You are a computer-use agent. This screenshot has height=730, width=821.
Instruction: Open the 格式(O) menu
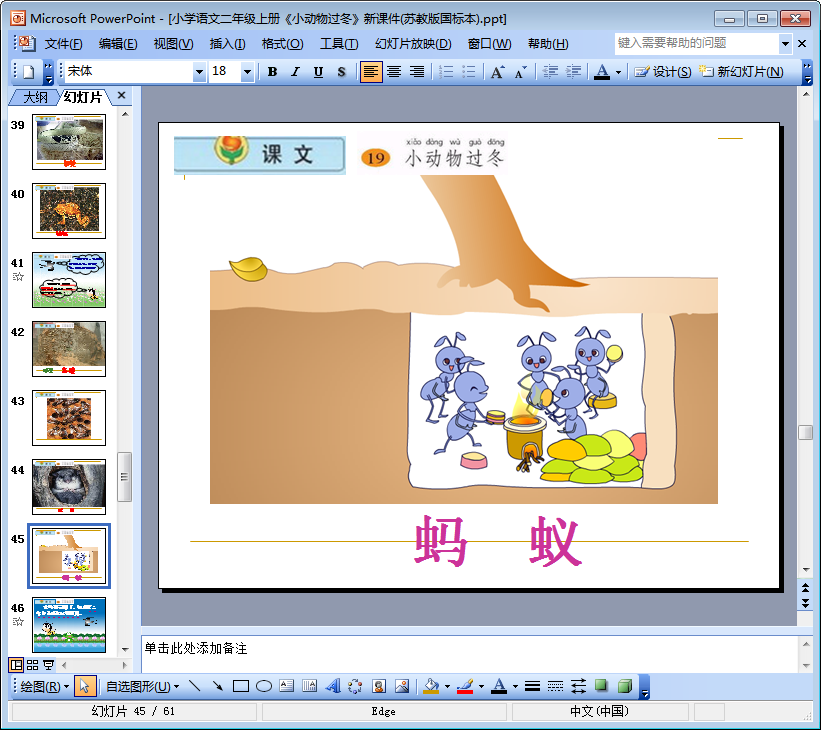282,44
